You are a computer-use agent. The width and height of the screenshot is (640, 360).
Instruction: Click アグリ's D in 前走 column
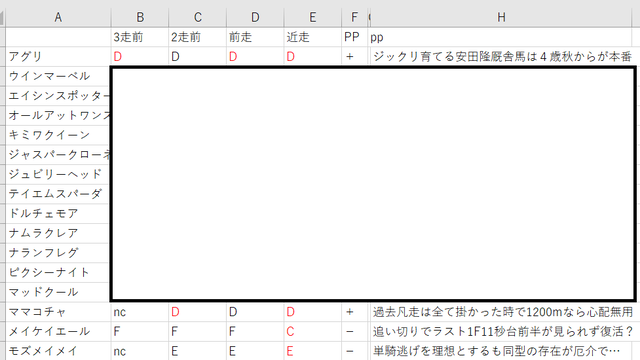coord(233,56)
